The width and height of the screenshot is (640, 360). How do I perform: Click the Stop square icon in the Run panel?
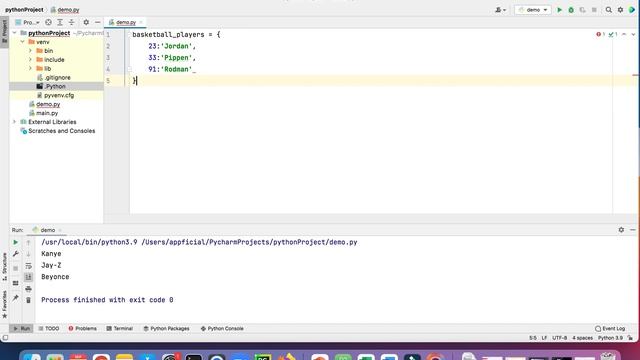[16, 268]
